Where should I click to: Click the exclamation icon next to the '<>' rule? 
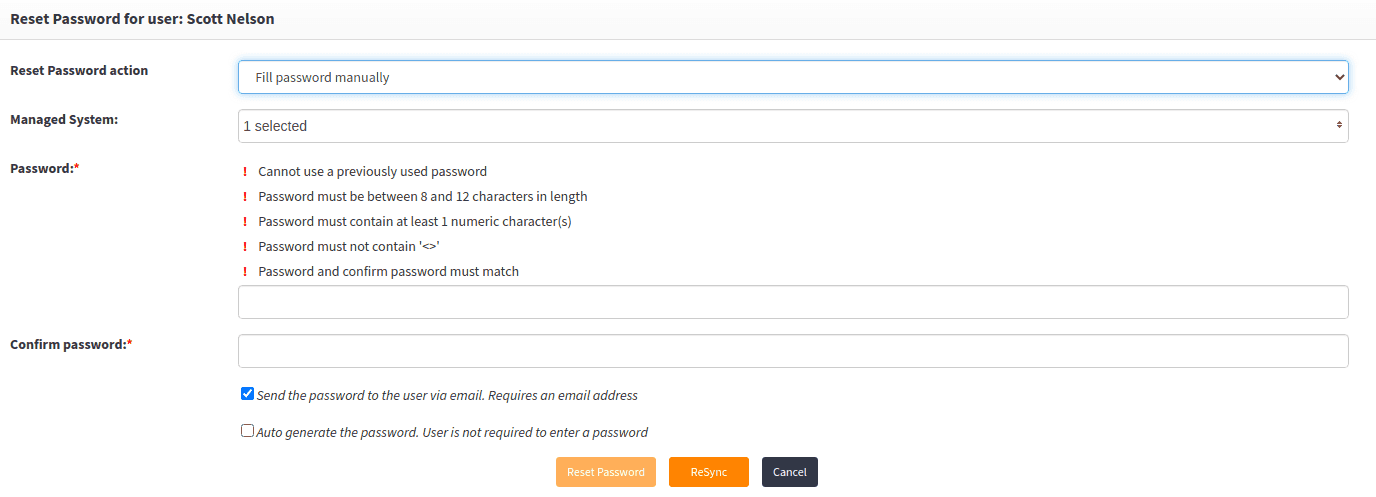pos(245,247)
